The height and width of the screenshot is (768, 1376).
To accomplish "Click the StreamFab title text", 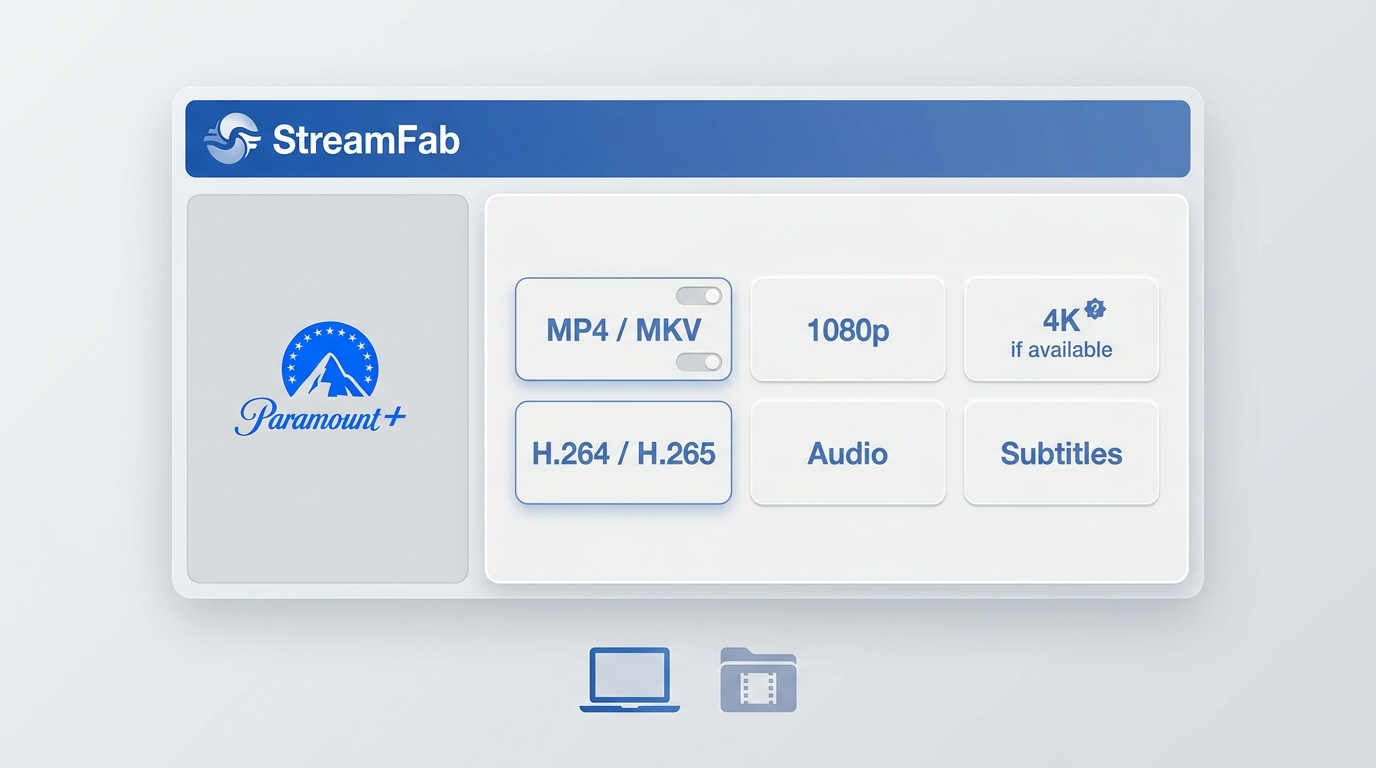I will click(366, 139).
